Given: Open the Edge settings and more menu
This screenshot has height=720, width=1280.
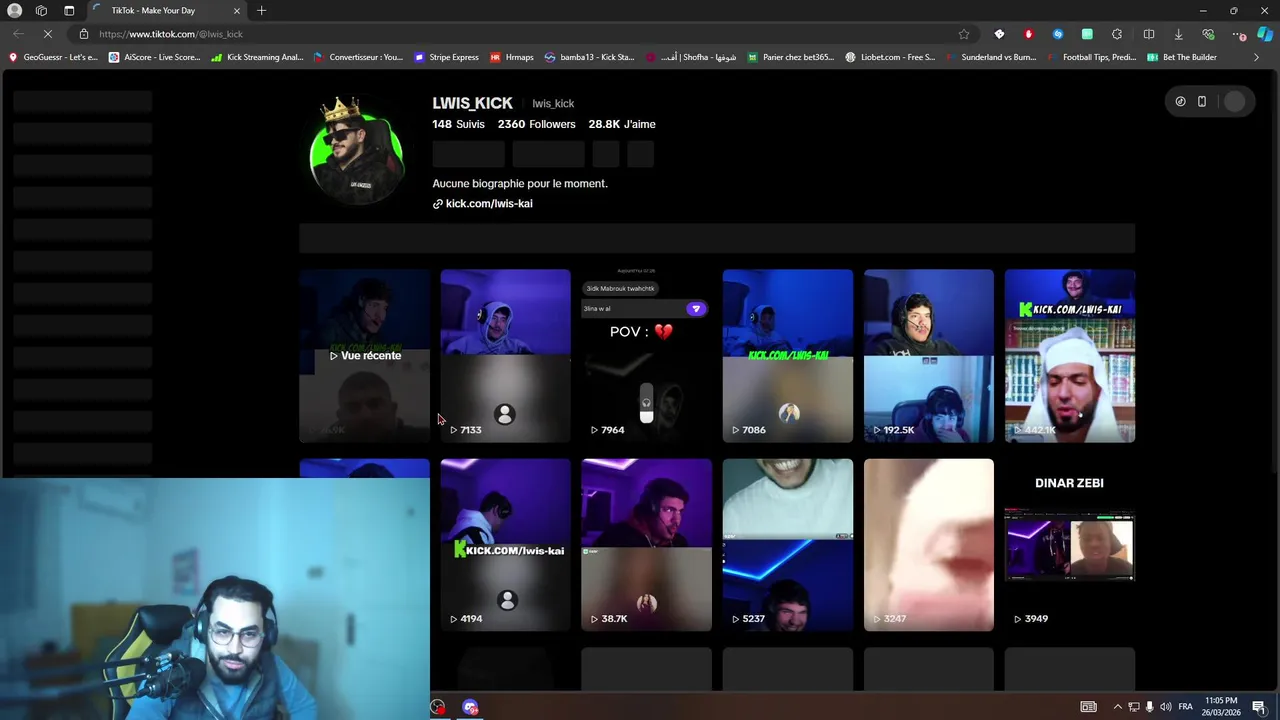Looking at the screenshot, I should click(1238, 34).
